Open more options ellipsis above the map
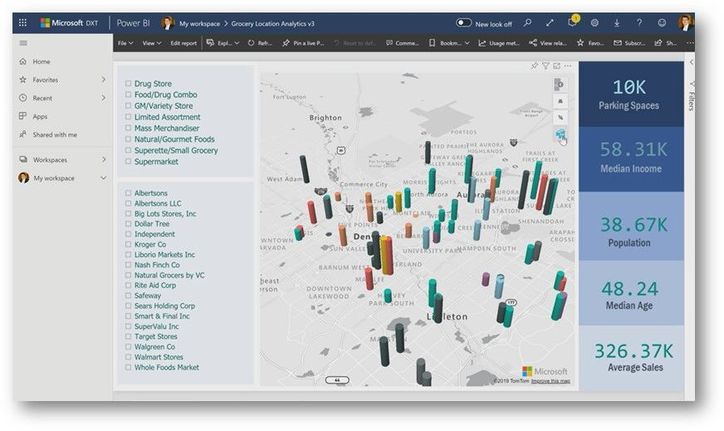724x431 pixels. 568,66
